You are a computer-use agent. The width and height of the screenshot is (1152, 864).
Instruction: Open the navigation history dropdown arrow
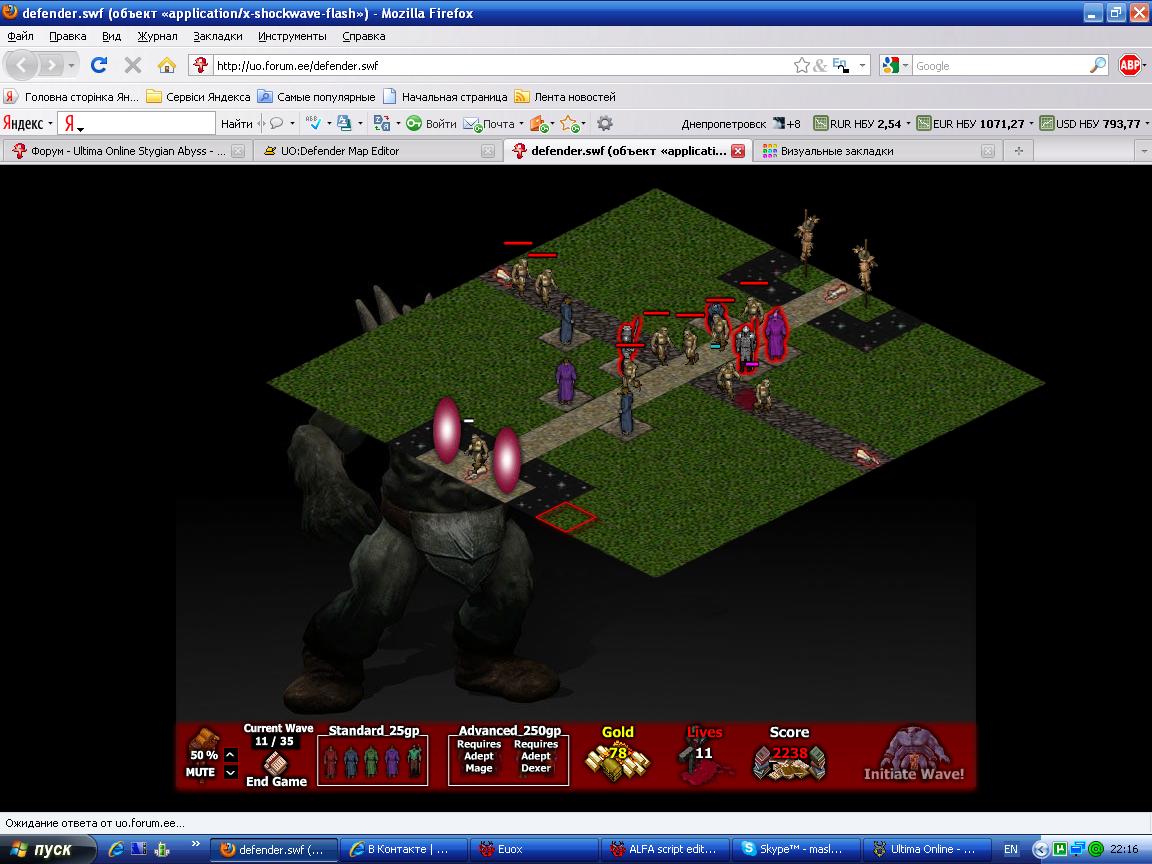pyautogui.click(x=71, y=65)
